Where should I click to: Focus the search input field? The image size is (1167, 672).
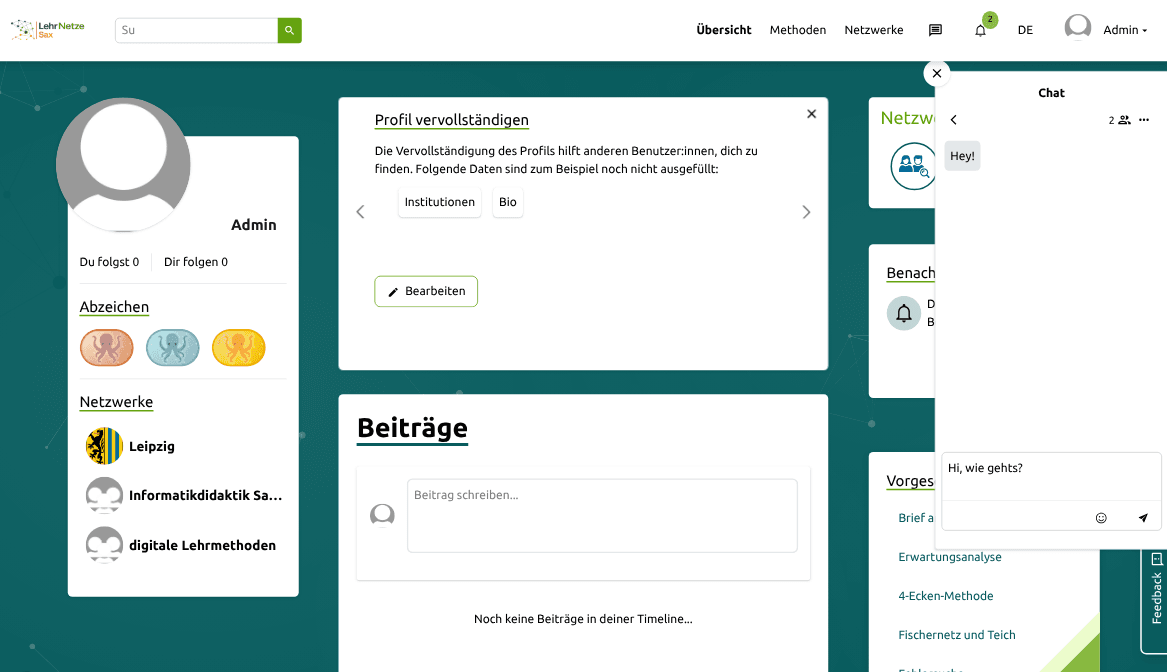[x=196, y=31]
